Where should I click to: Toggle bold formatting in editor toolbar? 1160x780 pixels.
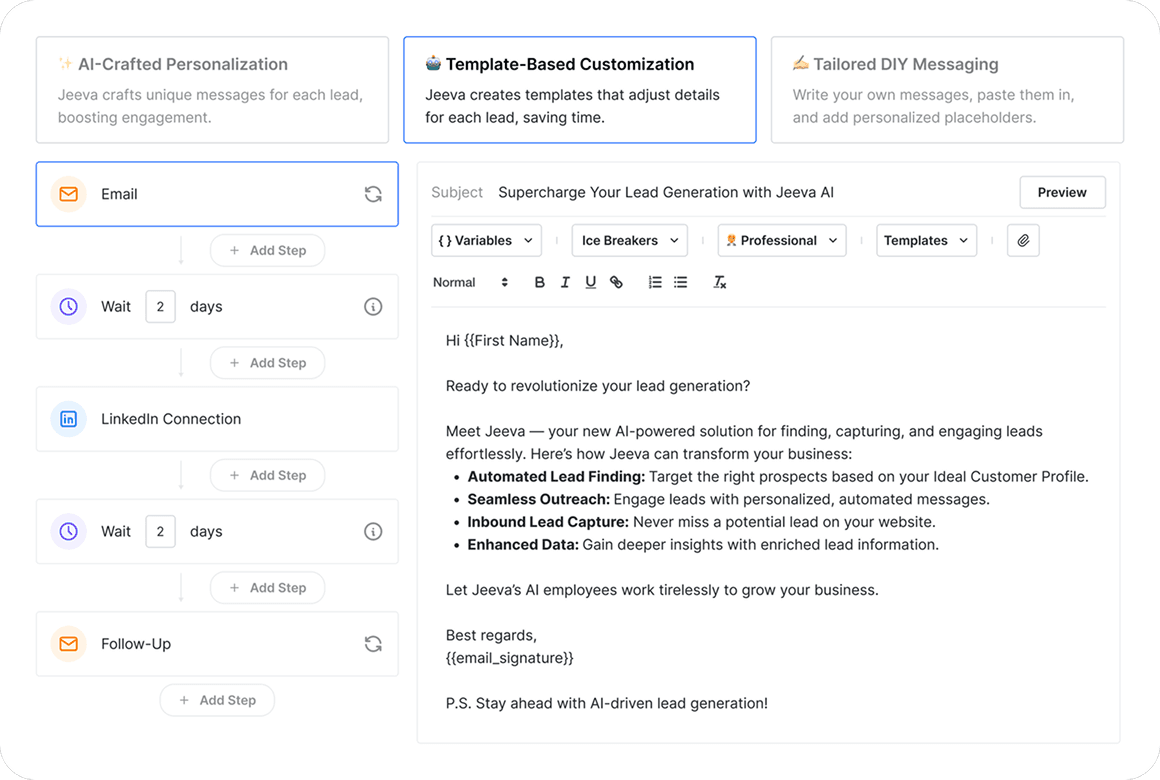pos(539,282)
